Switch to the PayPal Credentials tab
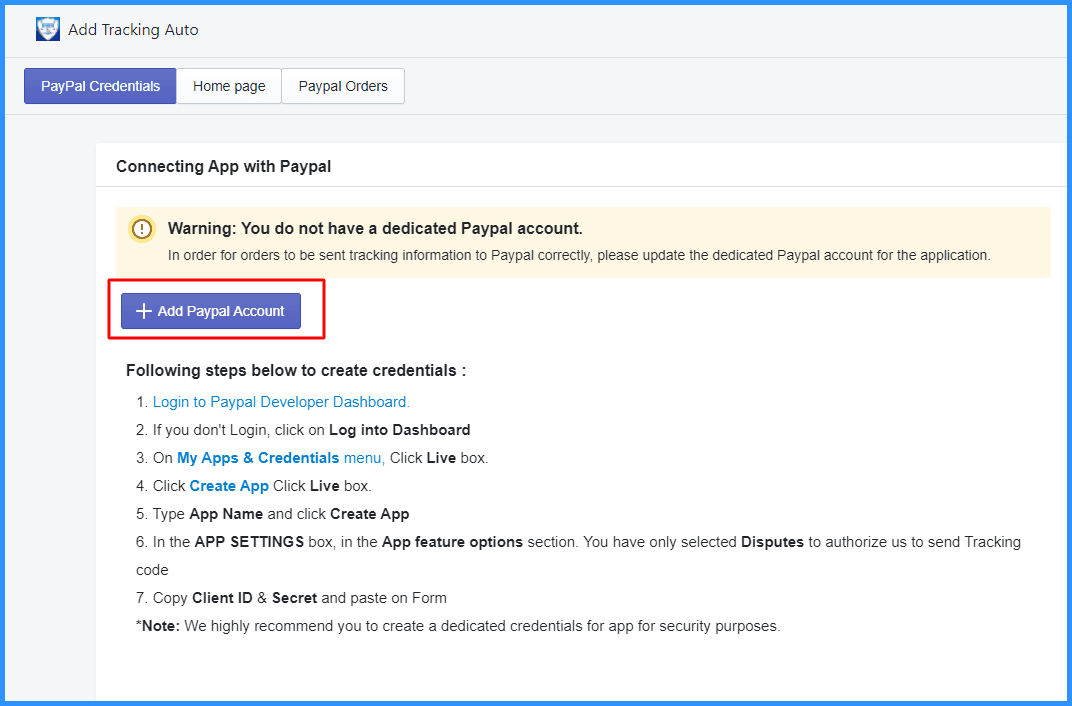This screenshot has width=1072, height=706. click(100, 86)
